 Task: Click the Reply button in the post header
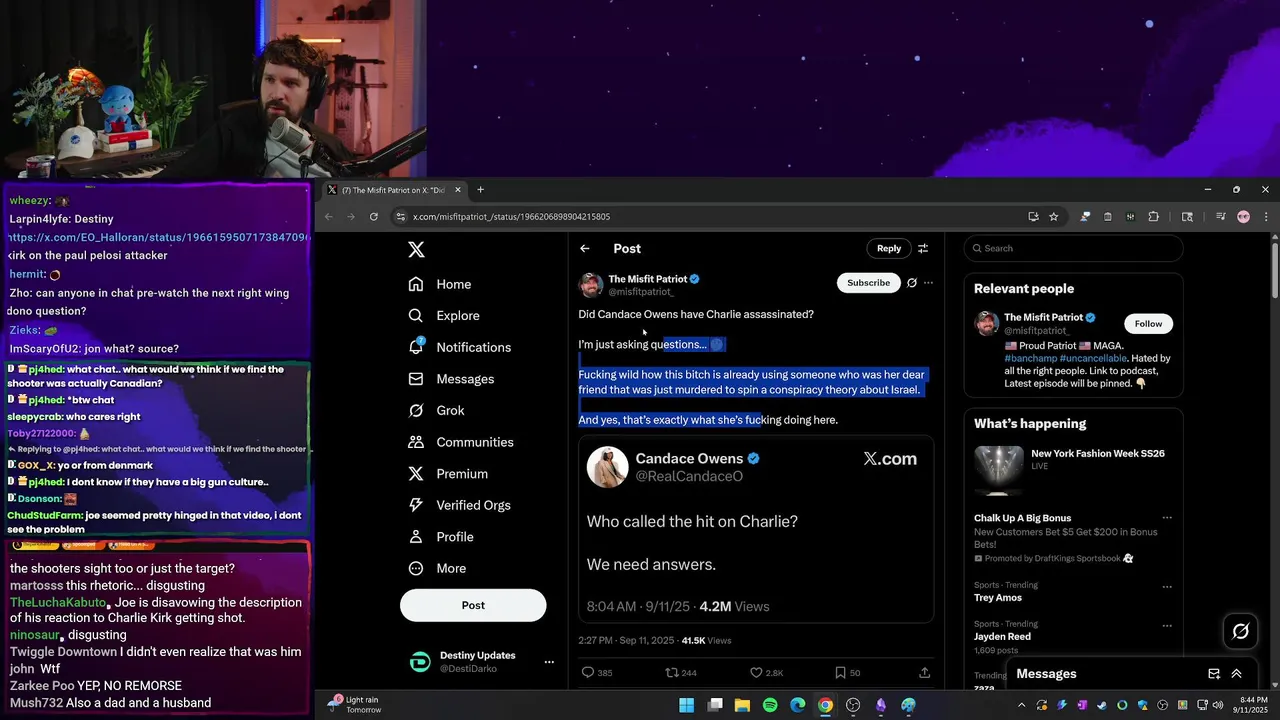click(889, 248)
